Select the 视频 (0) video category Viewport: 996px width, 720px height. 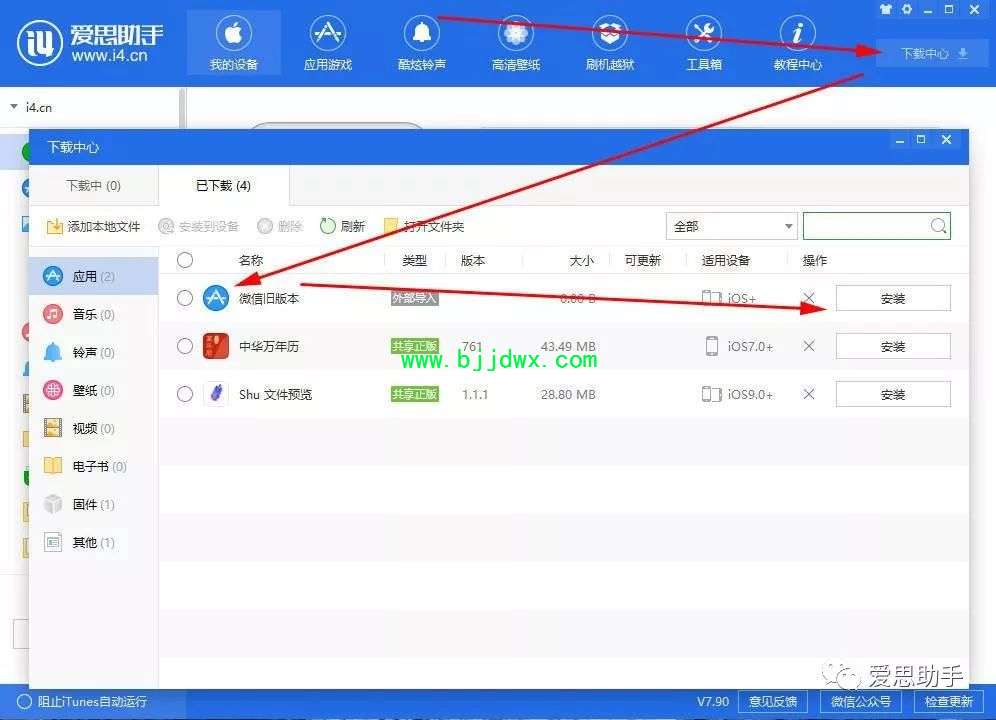click(x=93, y=428)
